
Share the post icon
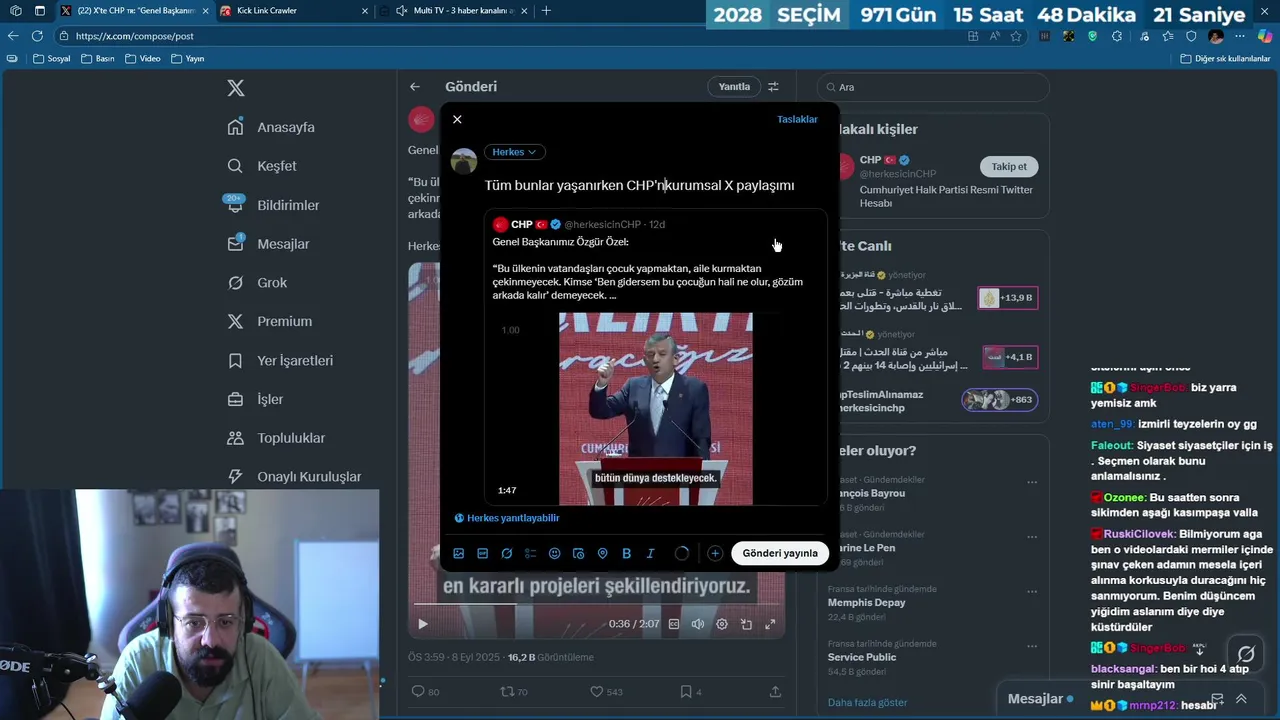(775, 691)
